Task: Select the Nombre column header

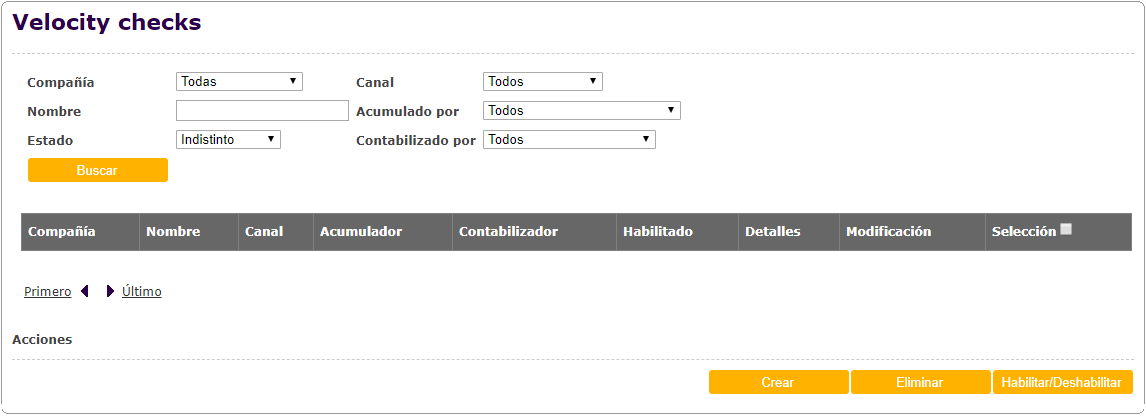Action: (x=173, y=232)
